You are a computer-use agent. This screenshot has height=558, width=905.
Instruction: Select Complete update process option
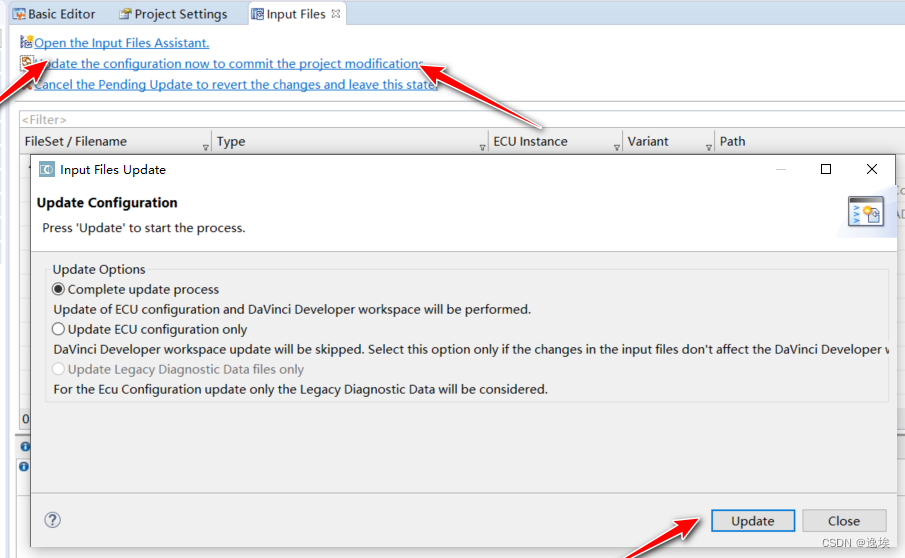pos(136,289)
